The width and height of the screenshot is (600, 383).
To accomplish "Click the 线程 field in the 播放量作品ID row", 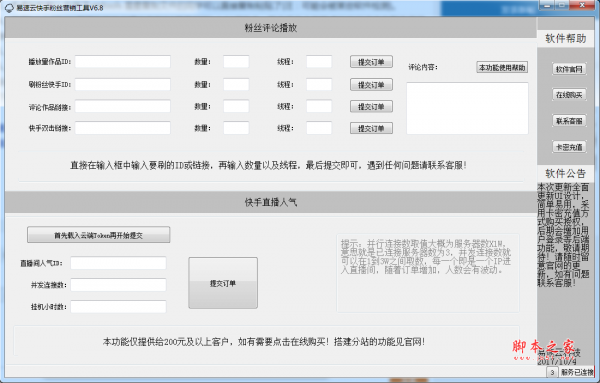I will 319,62.
